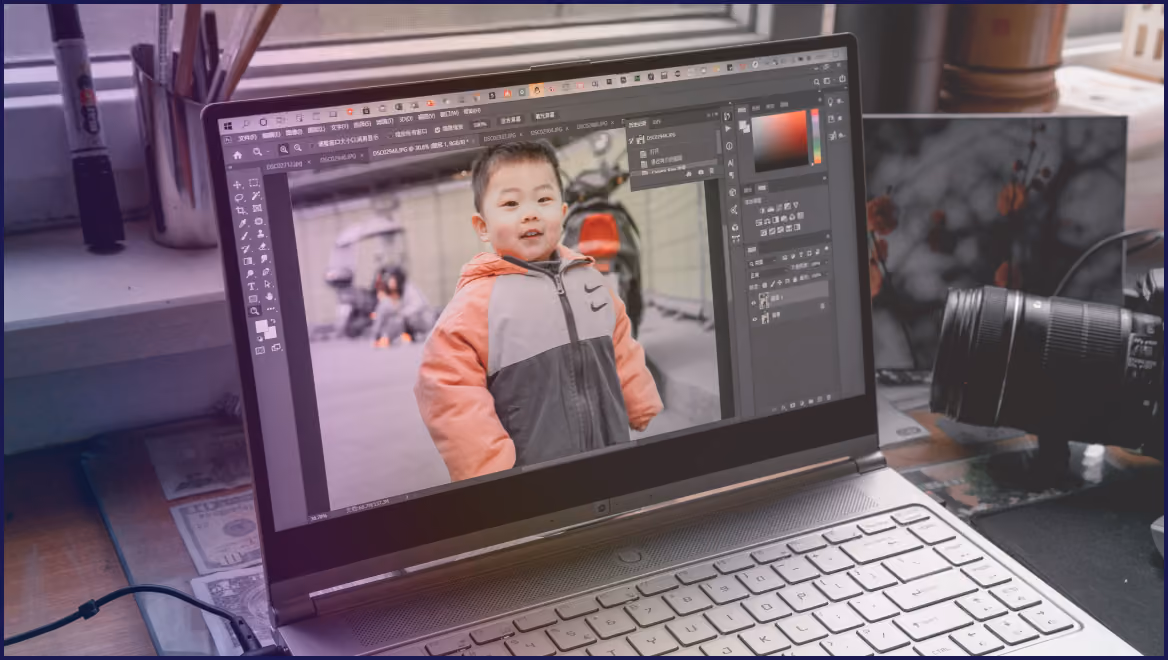Select the Rectangle shape tool
The image size is (1168, 660).
point(253,299)
